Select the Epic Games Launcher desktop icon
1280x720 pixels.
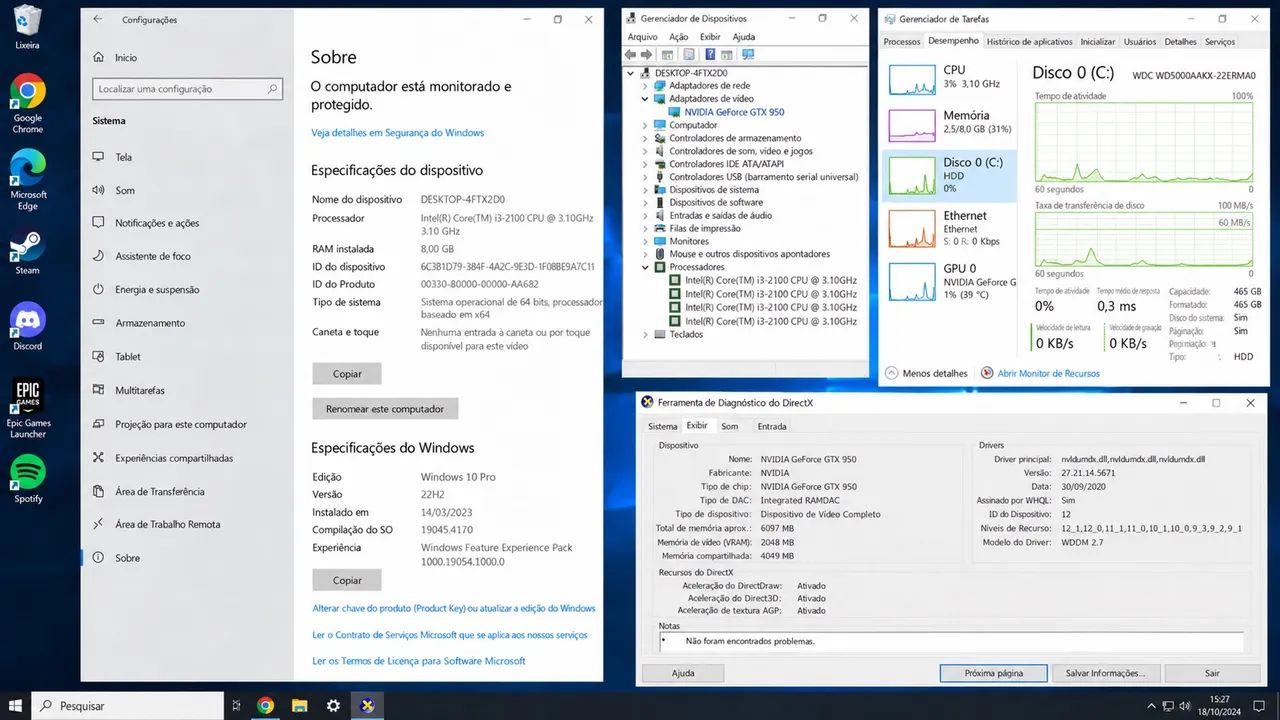[28, 408]
